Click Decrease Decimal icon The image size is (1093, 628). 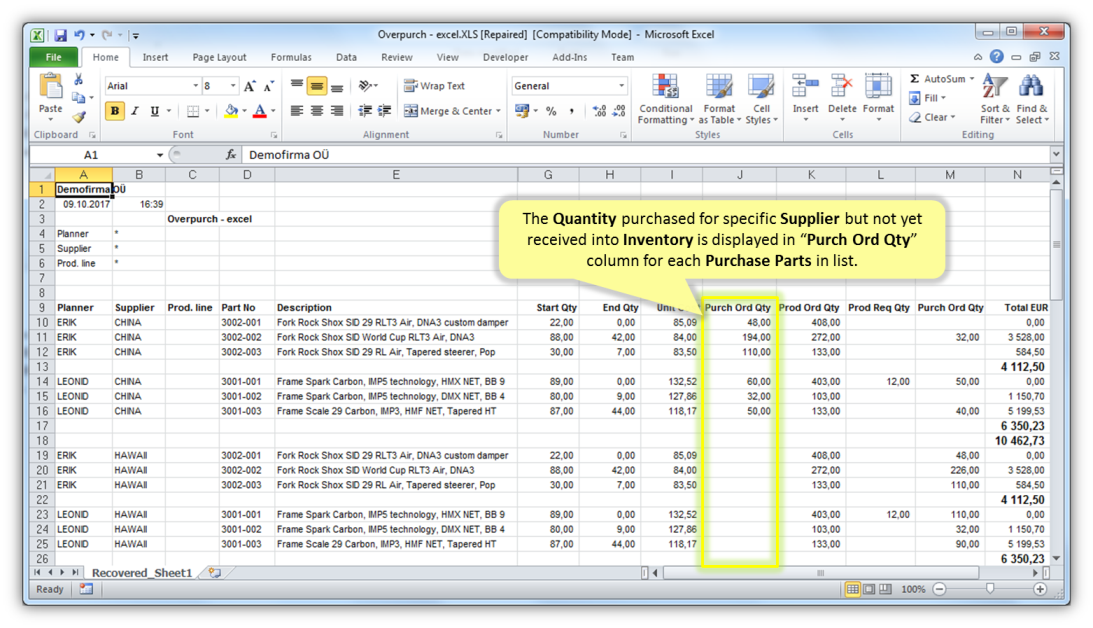[x=619, y=111]
